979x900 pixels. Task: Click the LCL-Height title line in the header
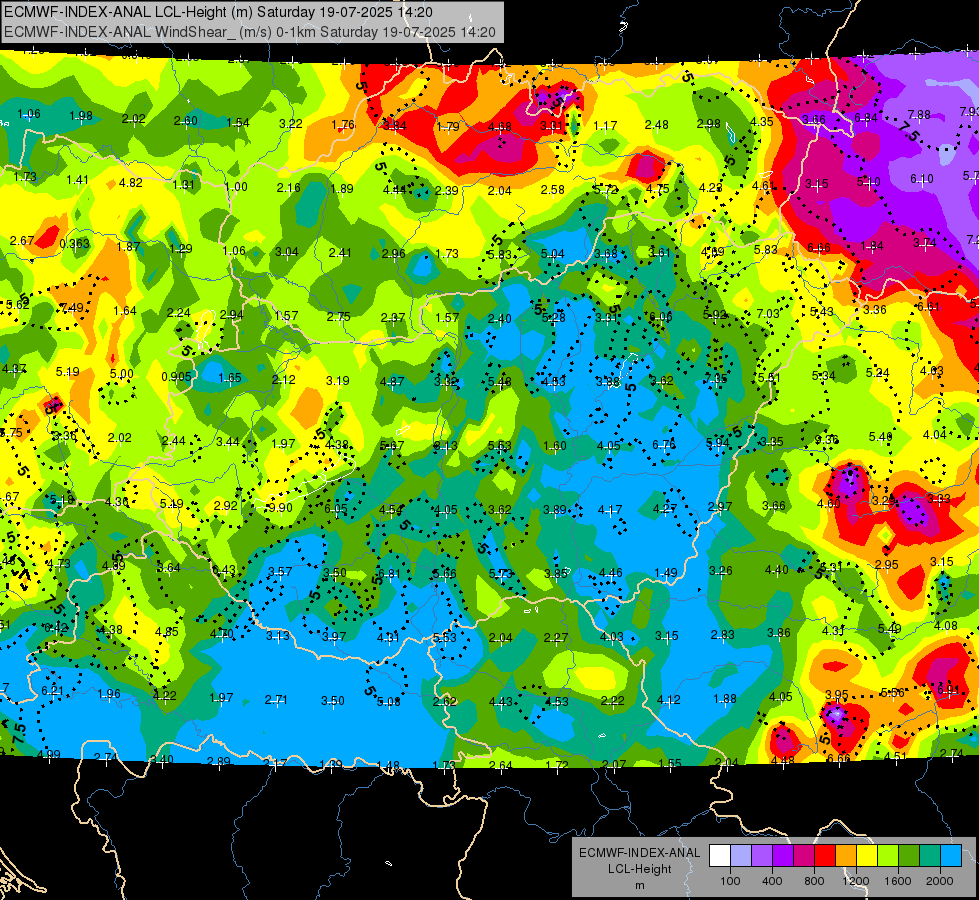219,12
